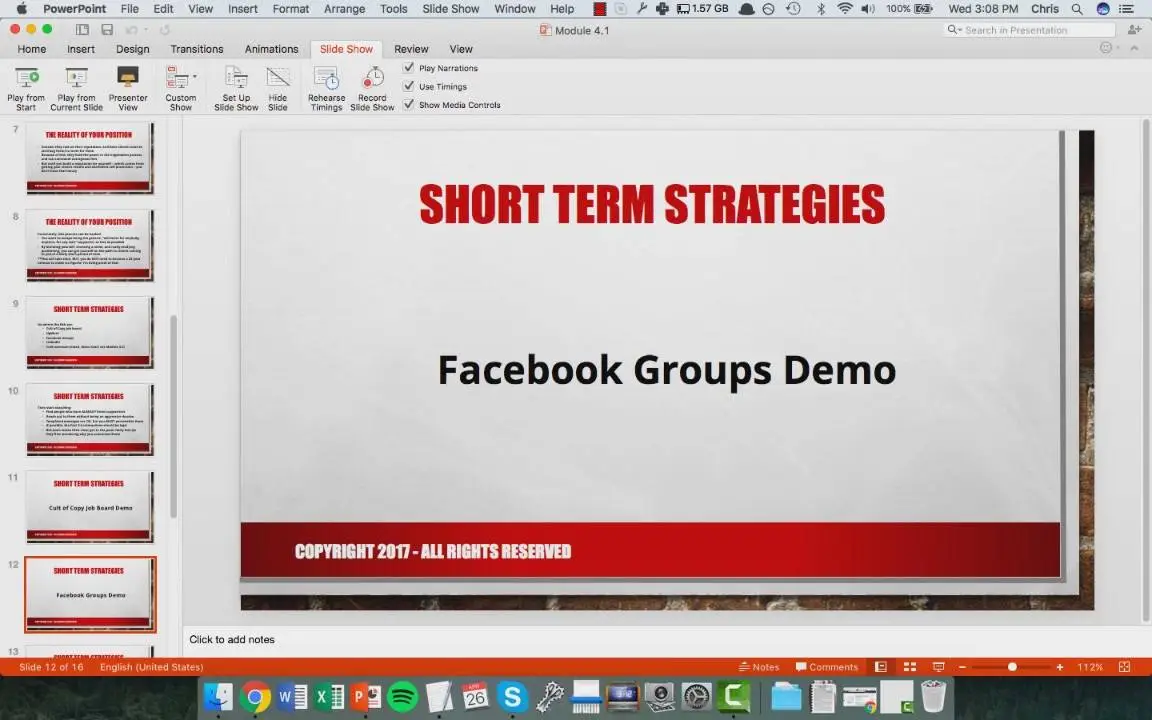Select slide 12 Facebook Groups Demo thumbnail
This screenshot has width=1152, height=720.
(90, 594)
